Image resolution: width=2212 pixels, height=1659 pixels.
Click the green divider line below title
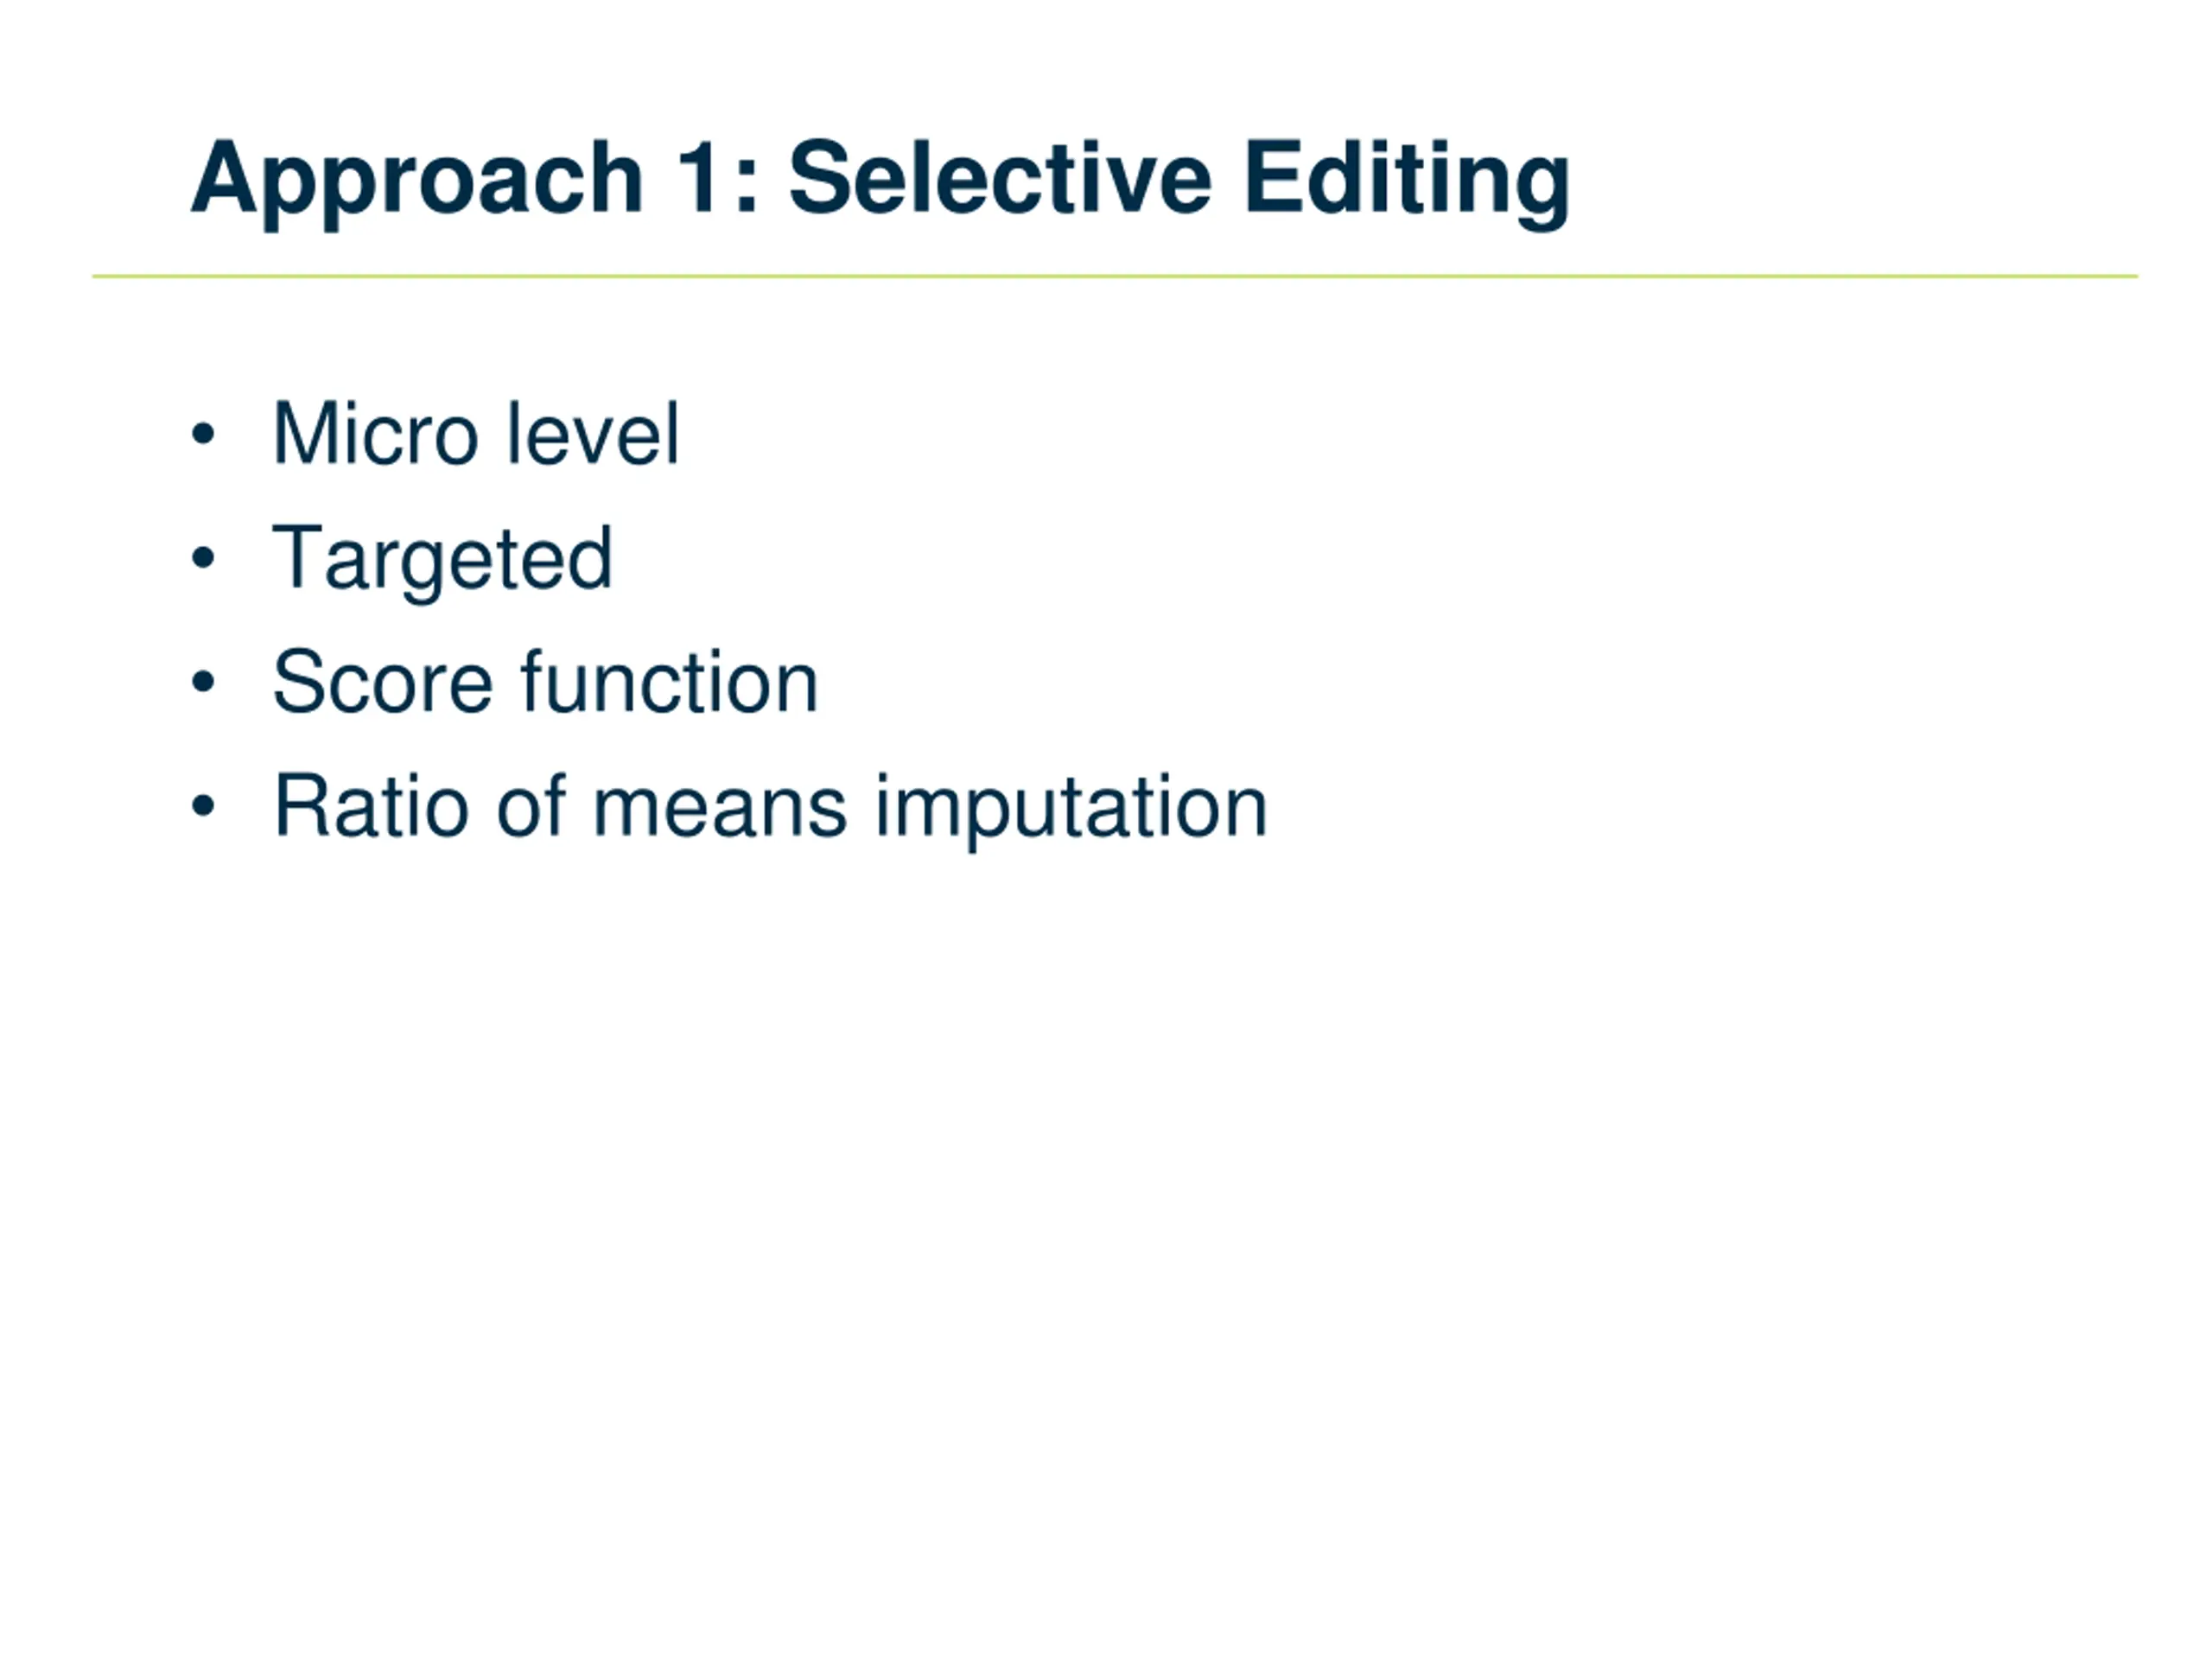(x=1115, y=276)
